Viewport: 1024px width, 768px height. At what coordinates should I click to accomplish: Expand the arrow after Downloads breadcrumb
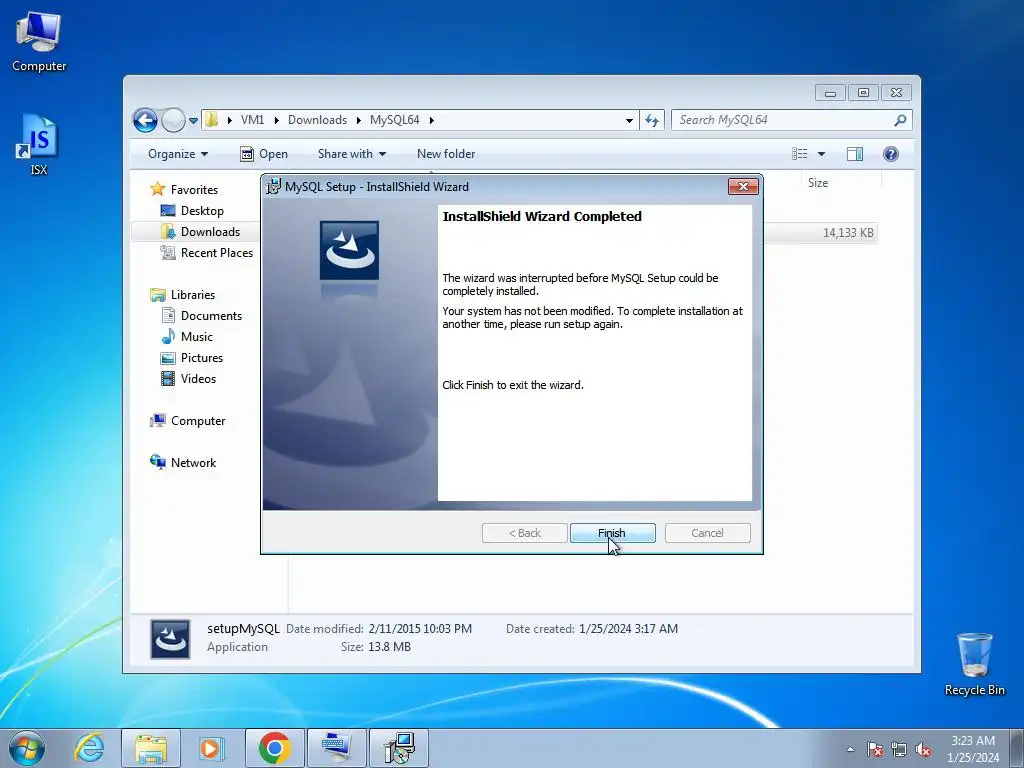click(359, 120)
